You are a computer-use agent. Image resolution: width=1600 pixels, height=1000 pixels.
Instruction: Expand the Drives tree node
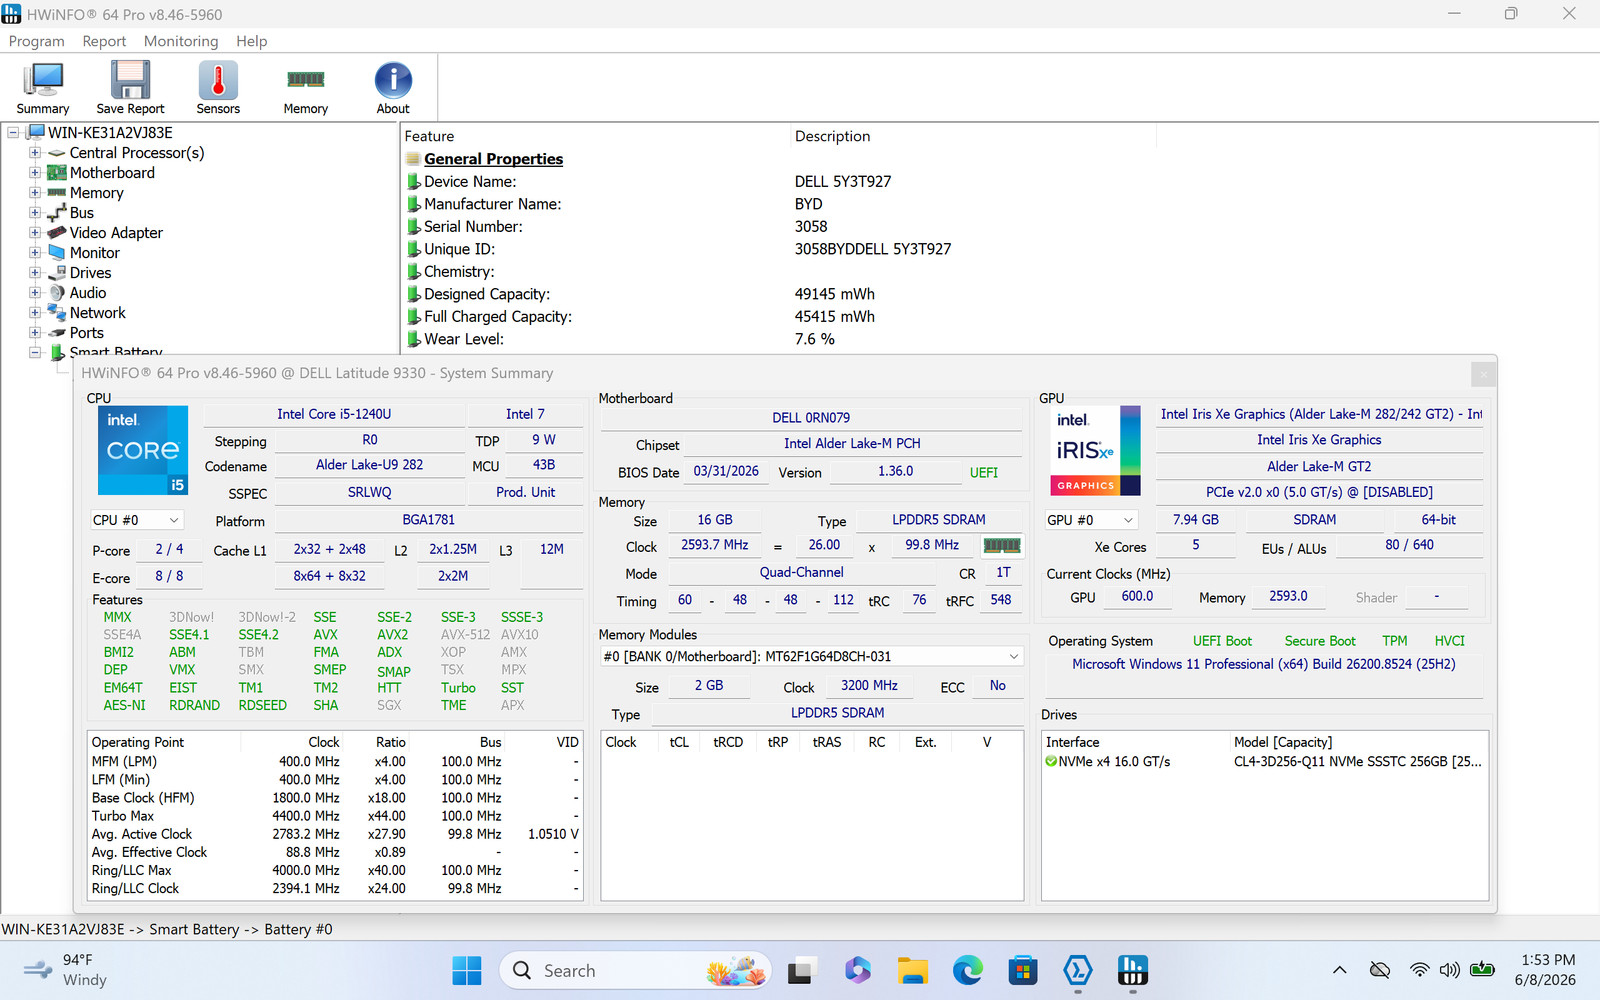click(35, 273)
